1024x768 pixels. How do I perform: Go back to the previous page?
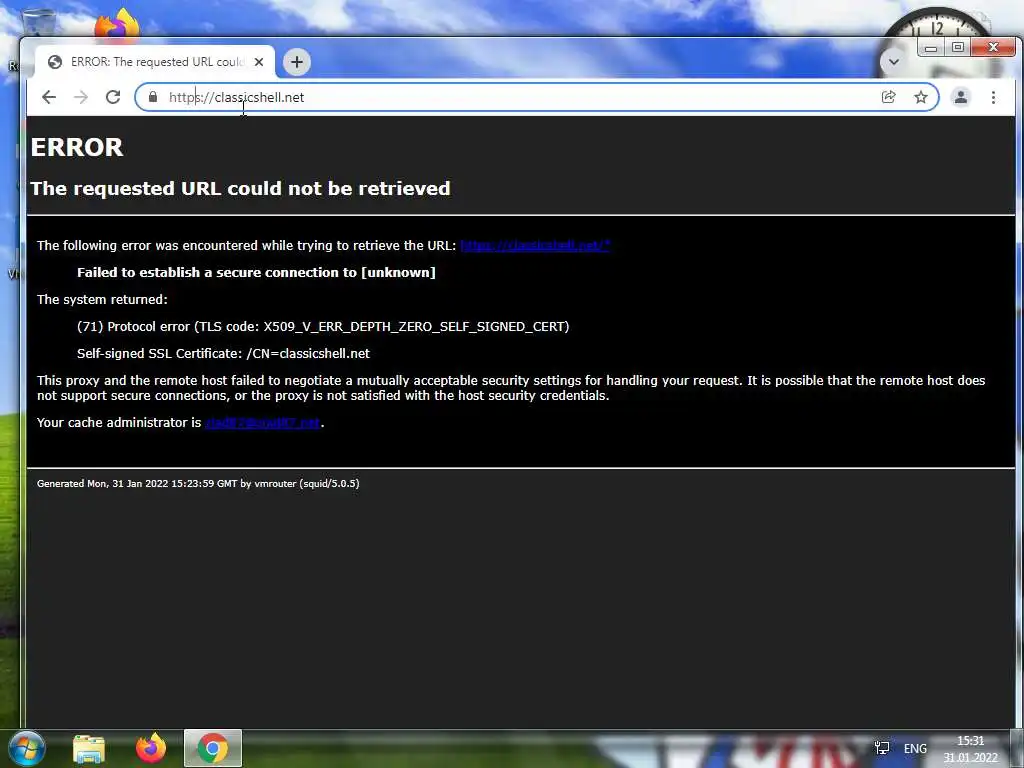tap(49, 97)
